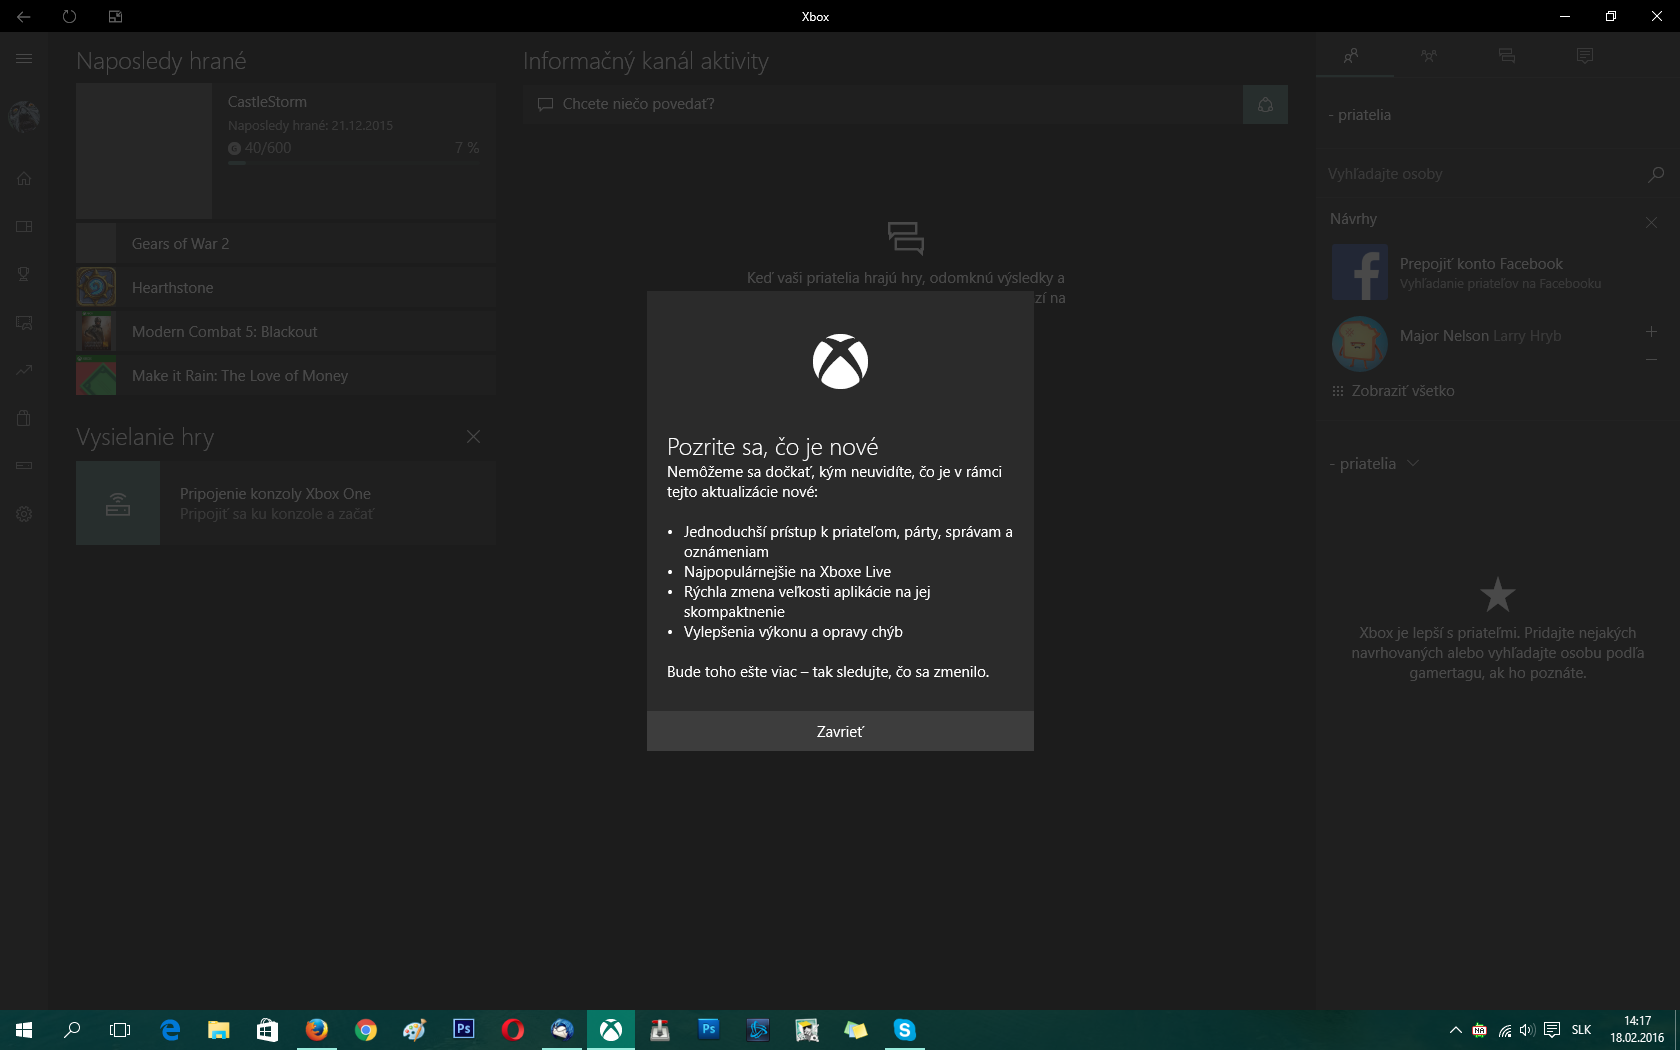Remove Major Nelson suggestion with minus
Image resolution: width=1680 pixels, height=1050 pixels.
(x=1652, y=359)
